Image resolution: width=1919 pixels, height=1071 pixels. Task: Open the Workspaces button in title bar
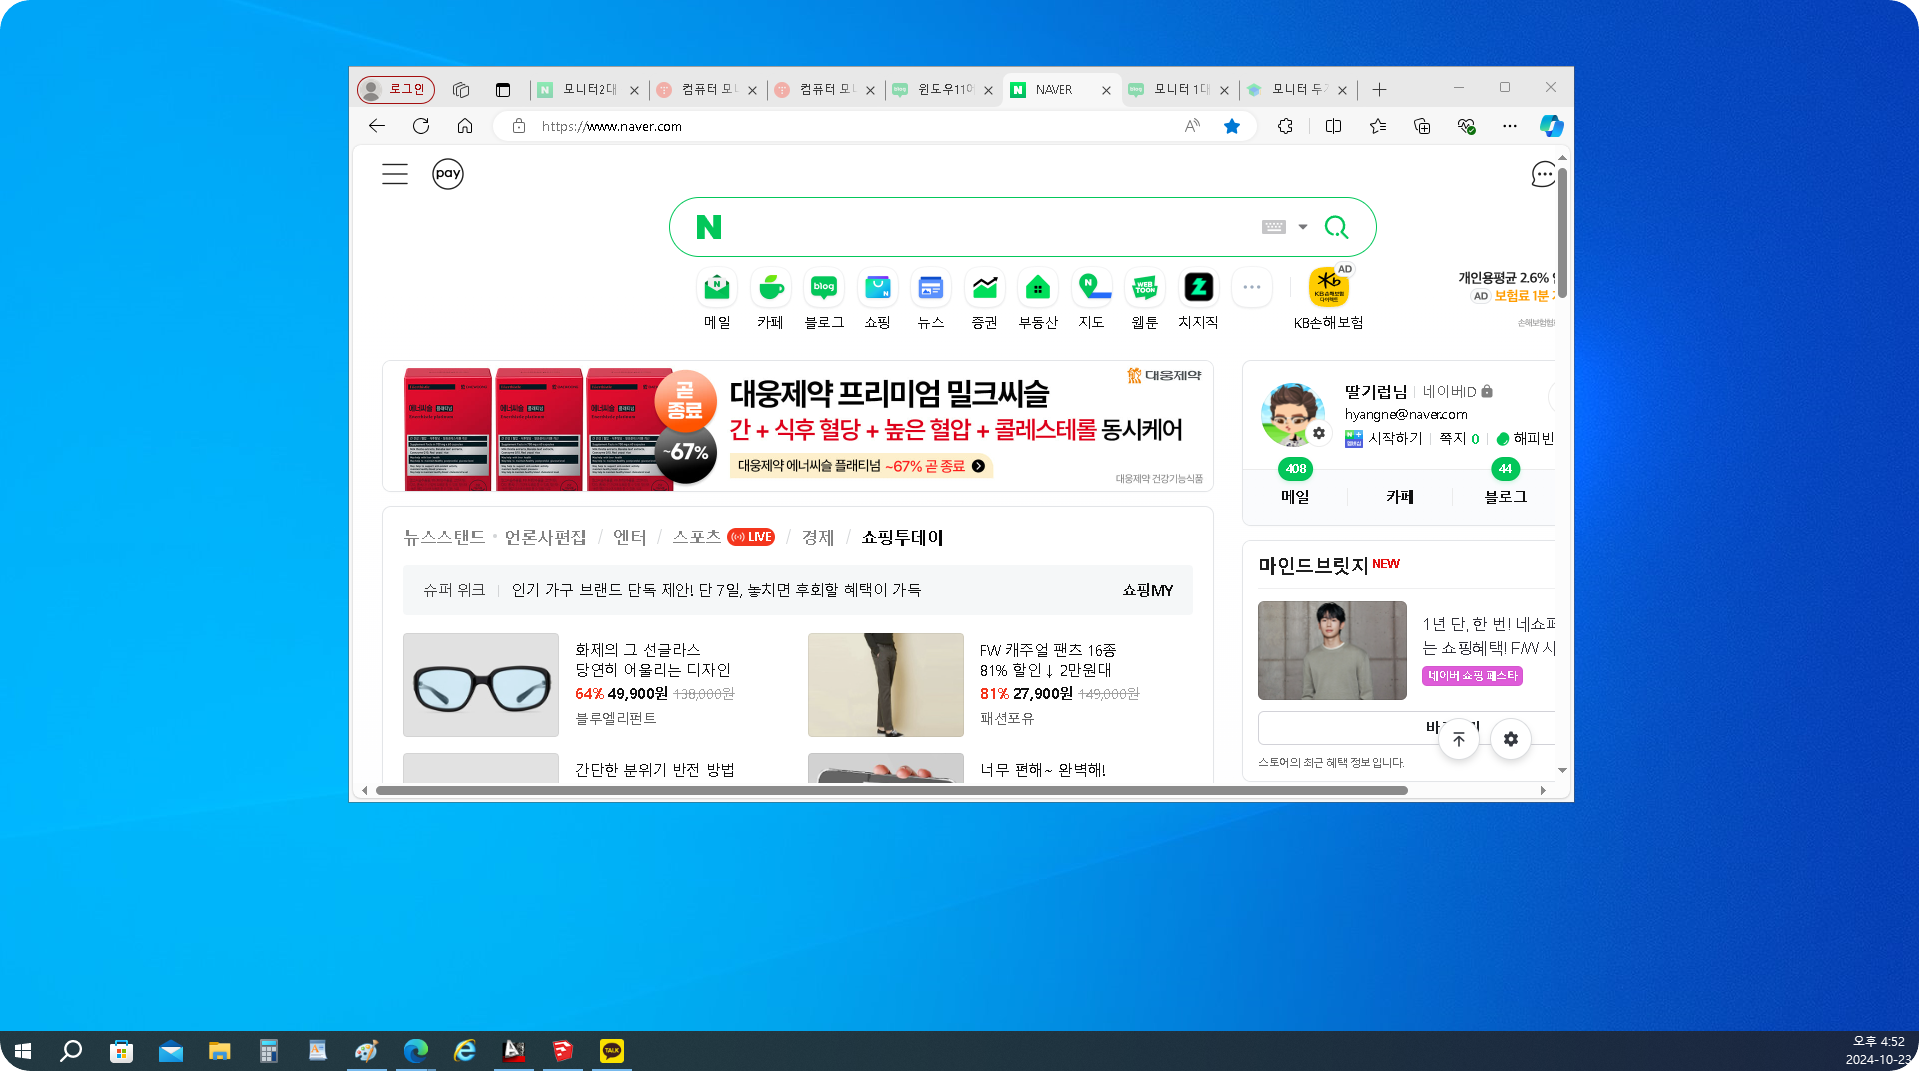(x=461, y=90)
